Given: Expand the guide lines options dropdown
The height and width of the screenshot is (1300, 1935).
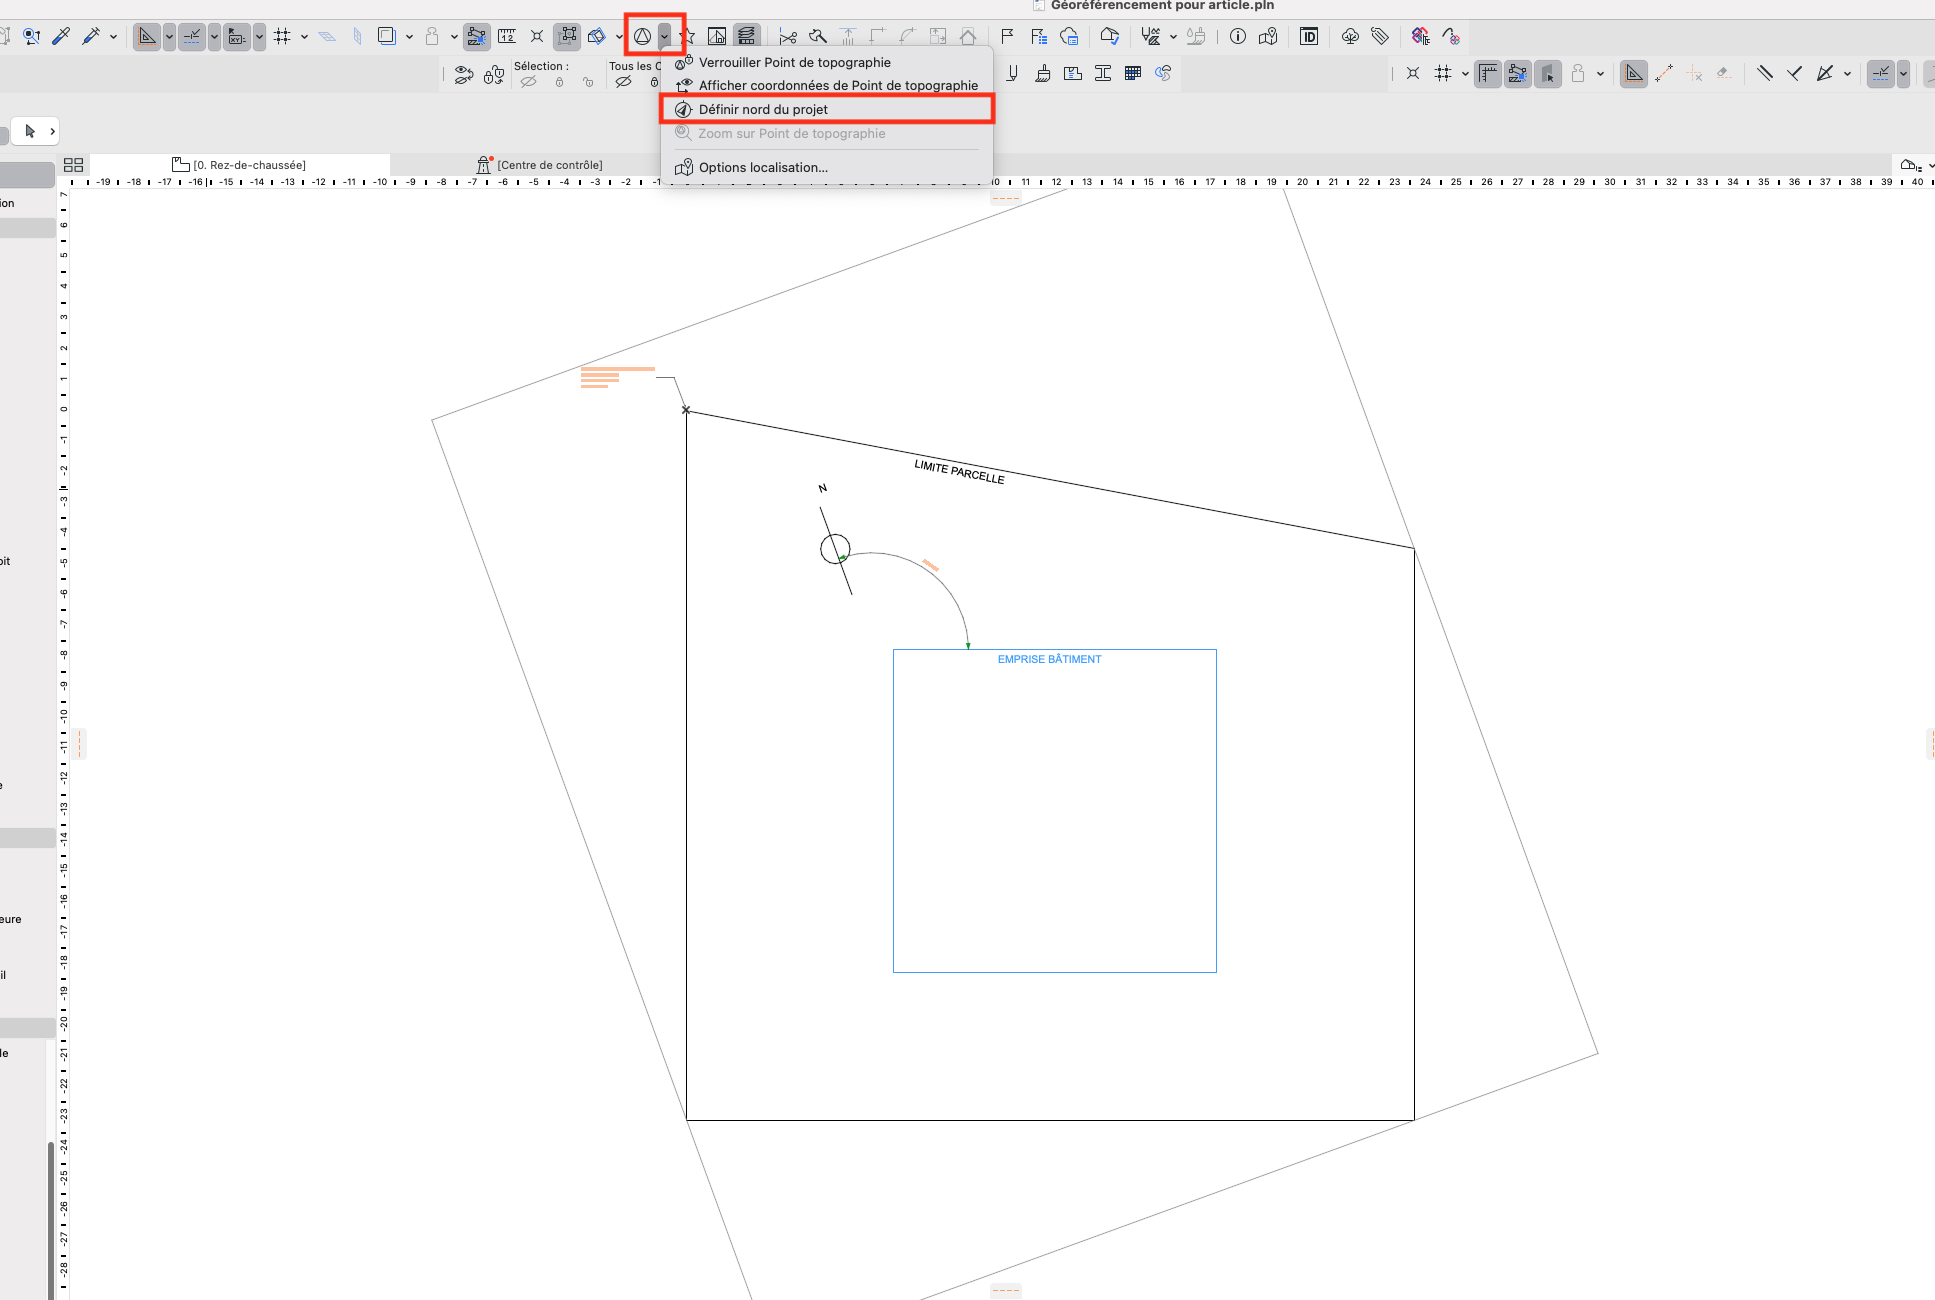Looking at the screenshot, I should [x=169, y=37].
